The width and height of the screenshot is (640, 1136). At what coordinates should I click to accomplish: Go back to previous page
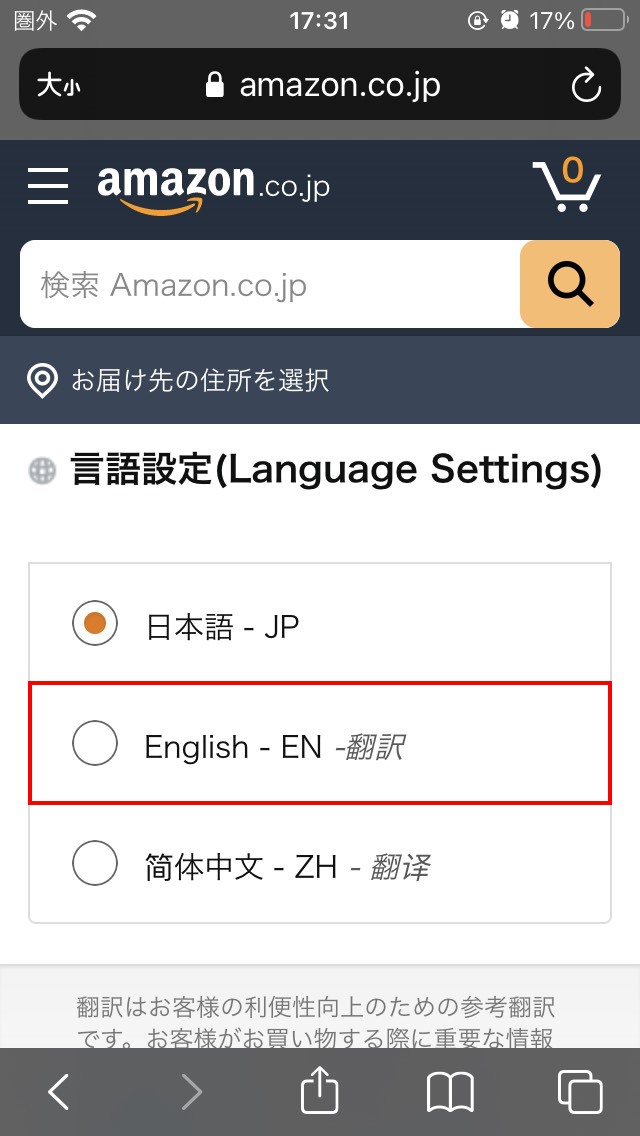click(60, 1092)
